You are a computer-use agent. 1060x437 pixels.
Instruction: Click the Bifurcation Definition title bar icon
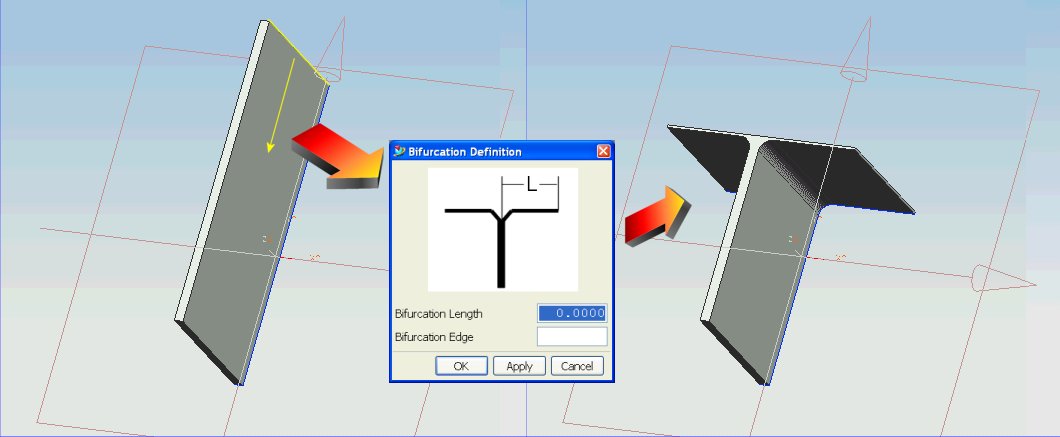pos(400,152)
